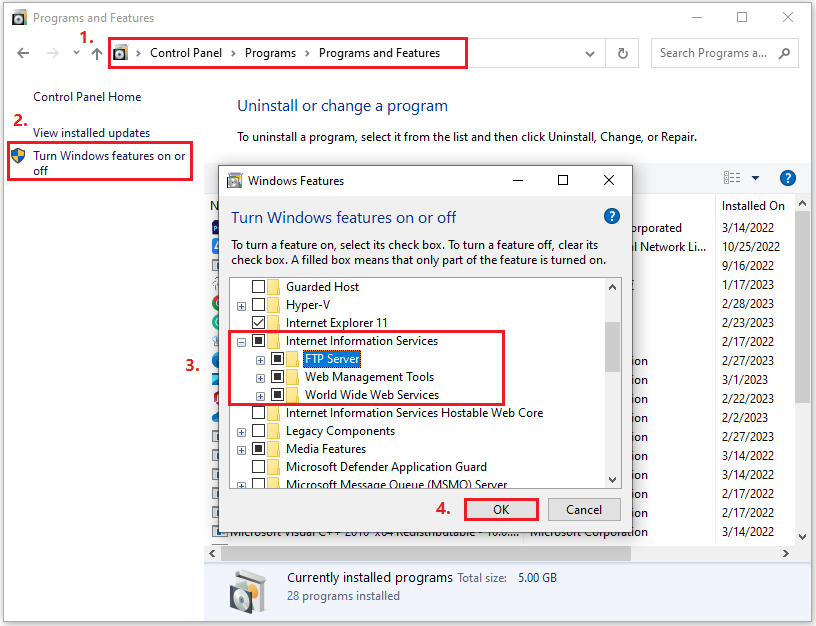816x626 pixels.
Task: Click the Internet Explorer 11 folder icon
Action: (x=274, y=323)
